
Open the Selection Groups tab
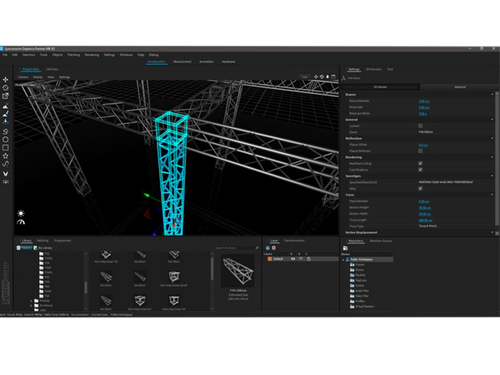point(381,241)
